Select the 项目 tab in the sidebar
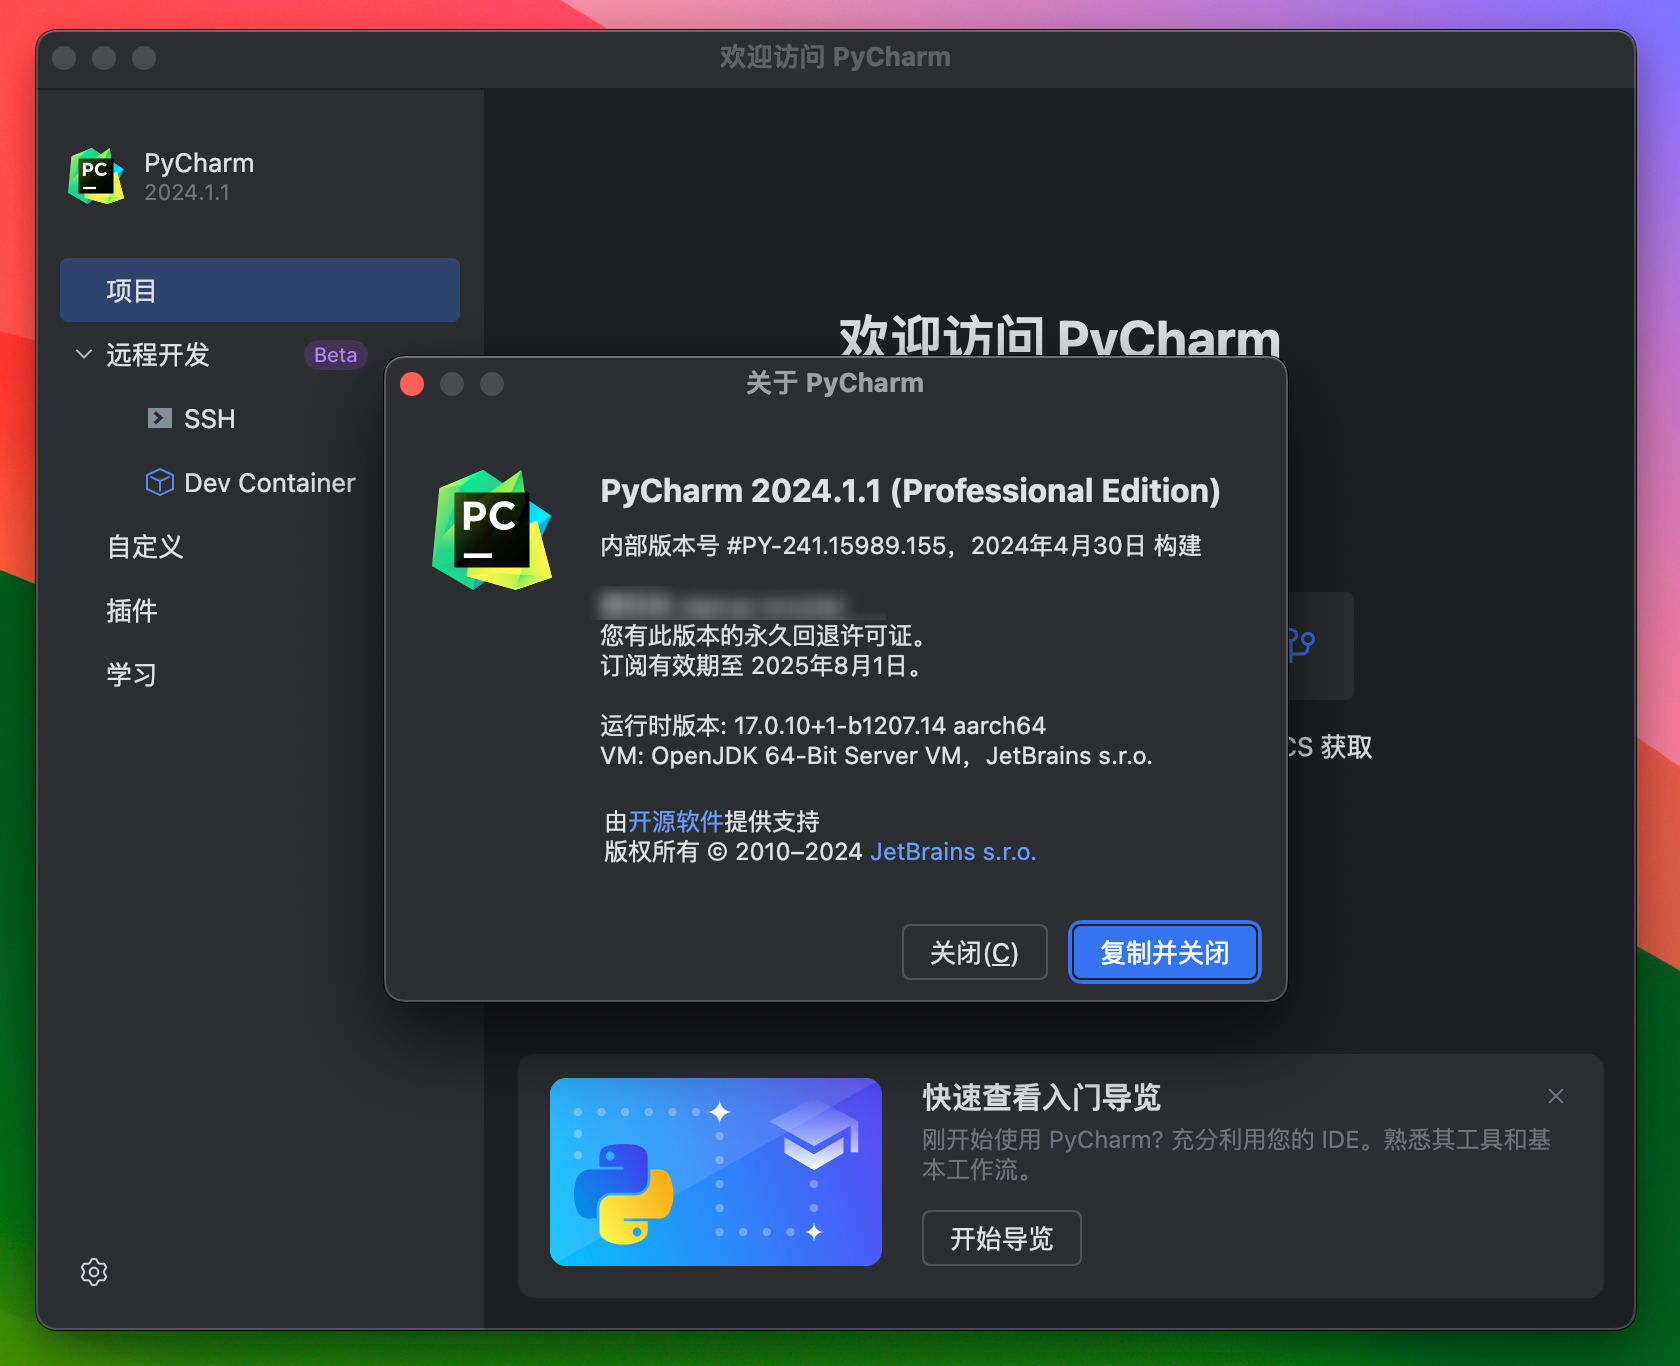Viewport: 1680px width, 1366px height. click(x=260, y=290)
